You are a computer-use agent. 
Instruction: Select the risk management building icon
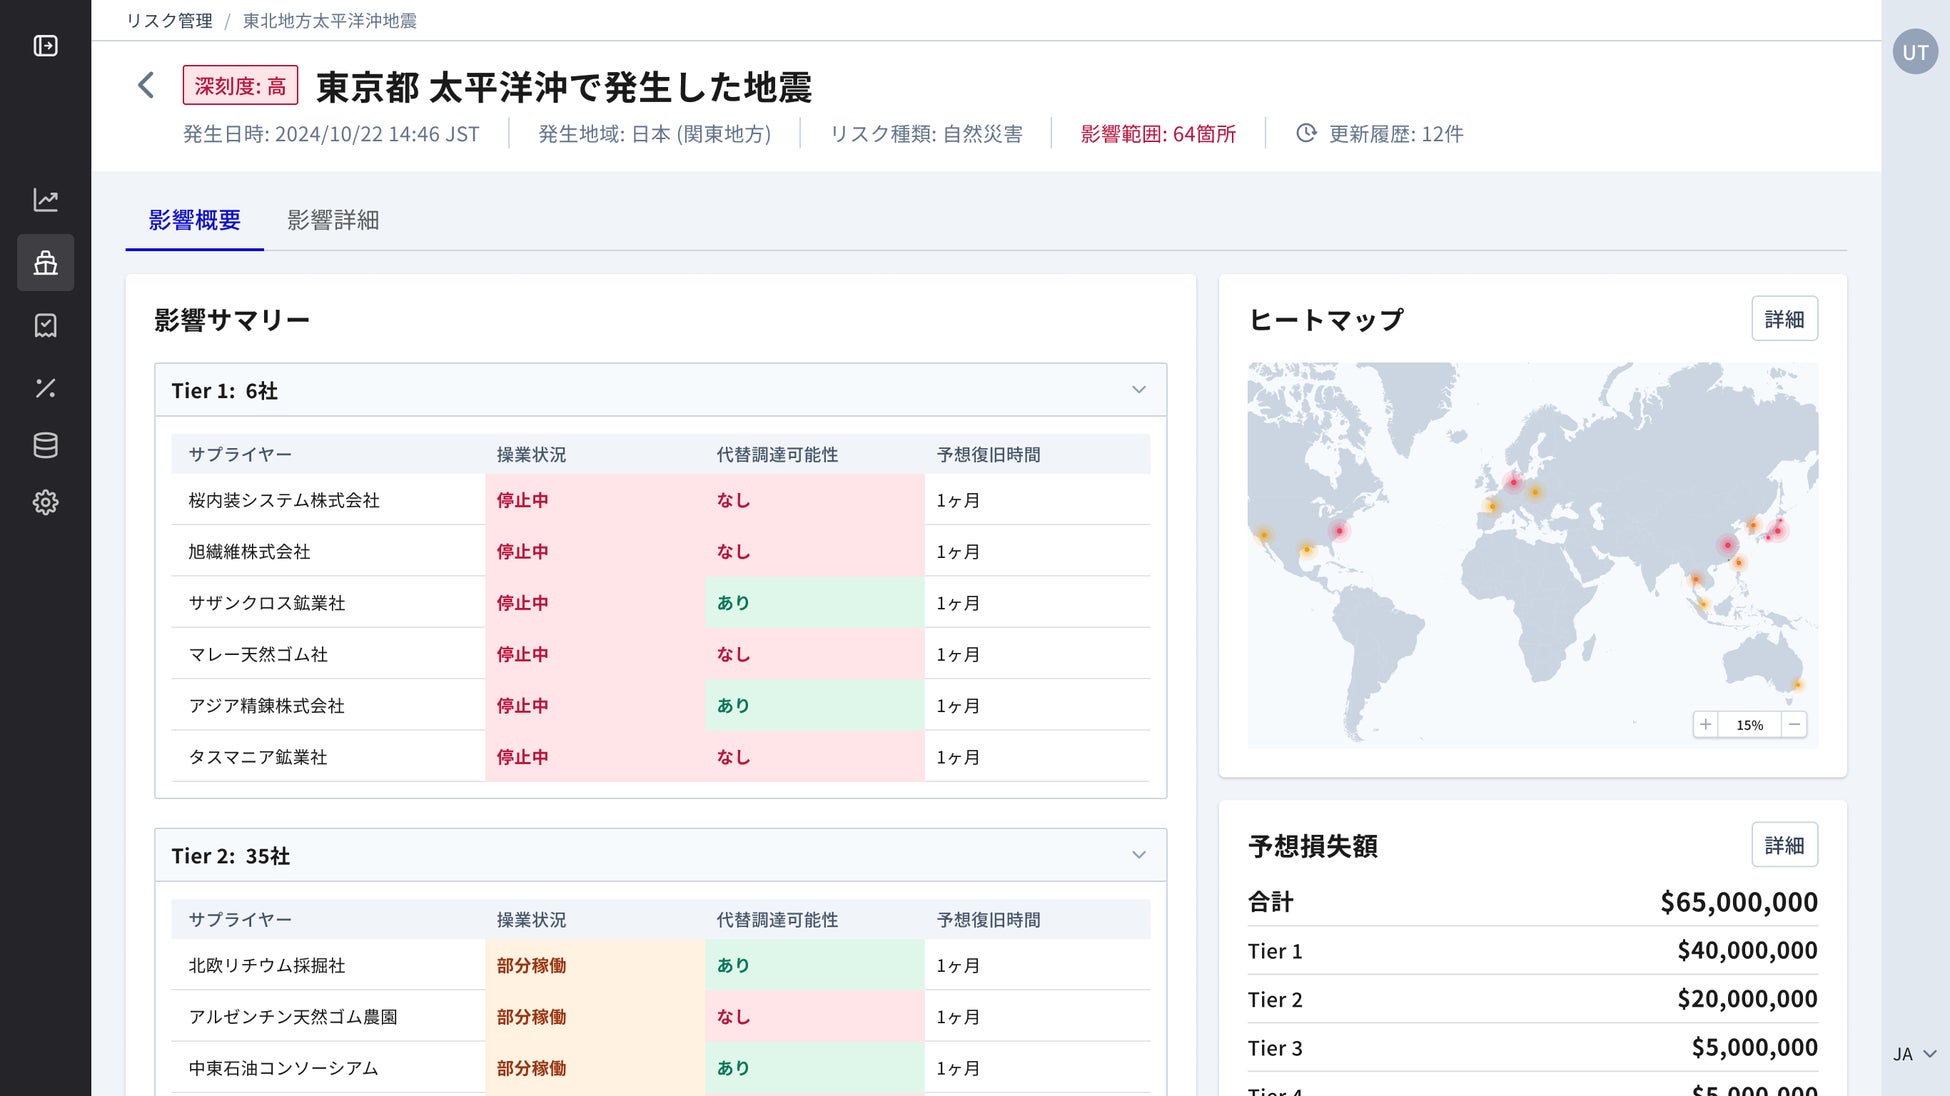click(x=45, y=263)
